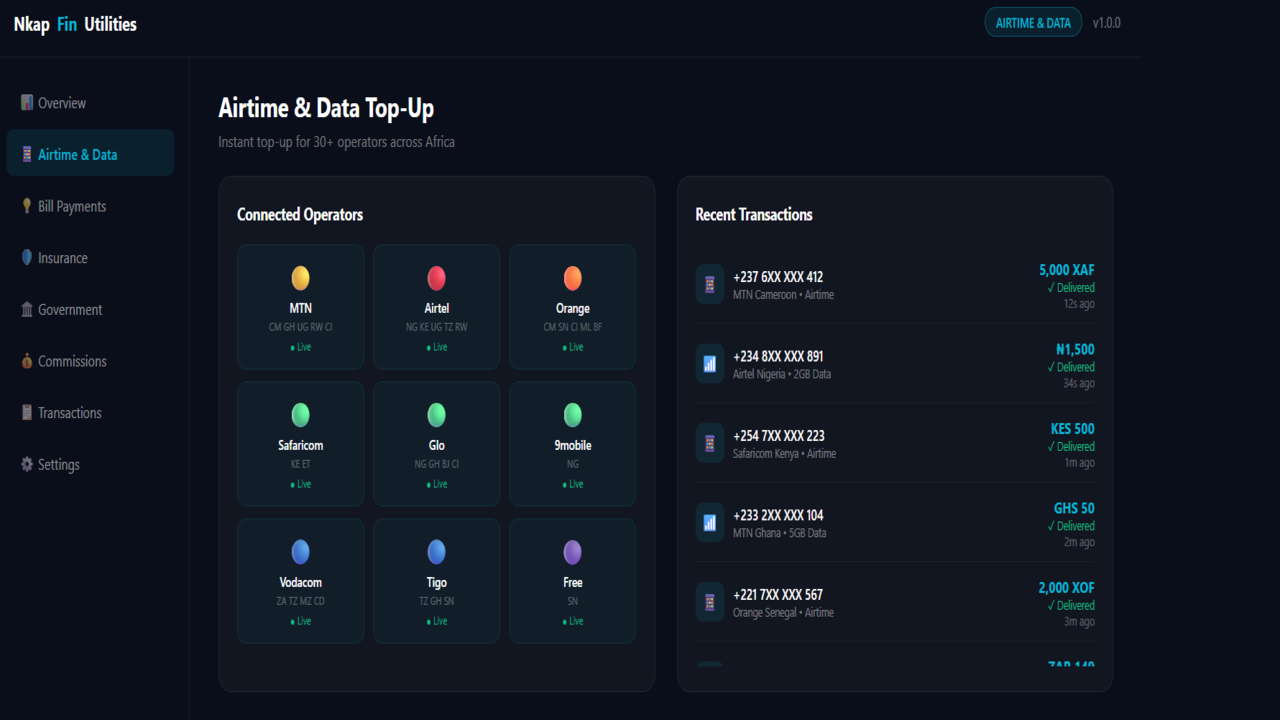Choose the Safaricom operator icon

click(x=300, y=415)
